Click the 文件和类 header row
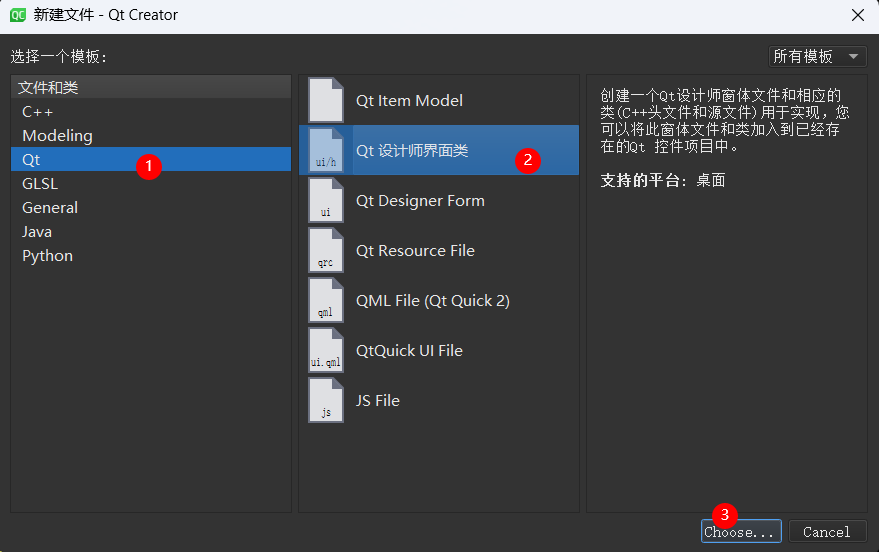879x552 pixels. pyautogui.click(x=150, y=88)
